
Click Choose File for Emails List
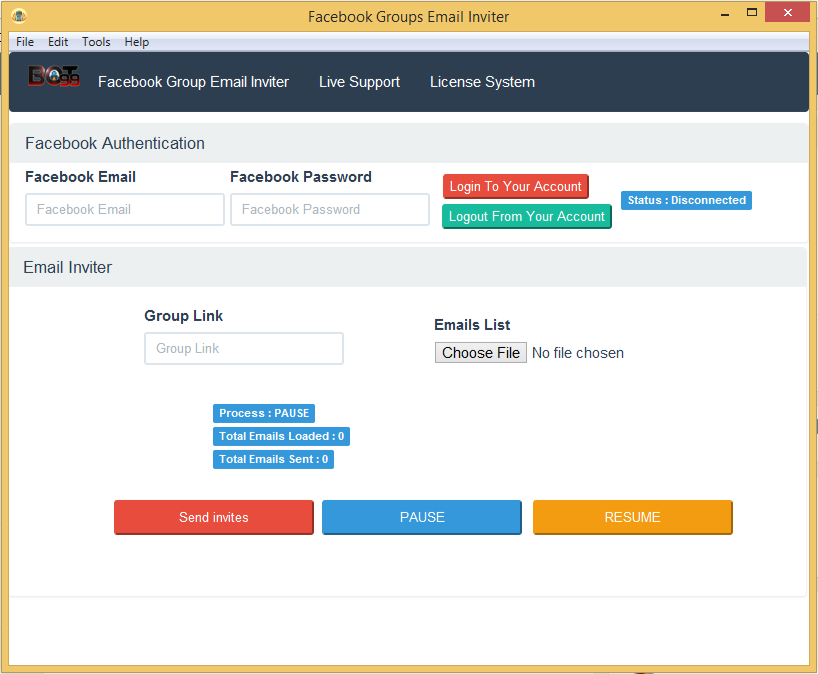point(481,352)
